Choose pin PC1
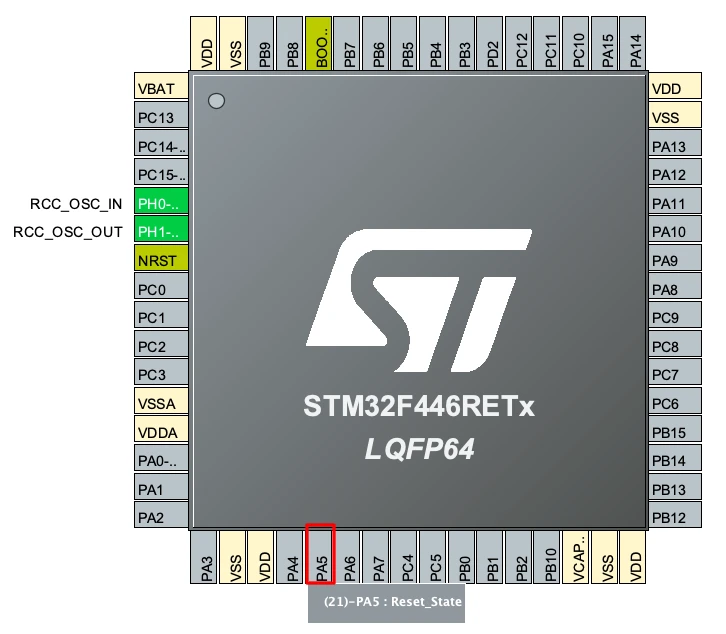 pyautogui.click(x=161, y=314)
